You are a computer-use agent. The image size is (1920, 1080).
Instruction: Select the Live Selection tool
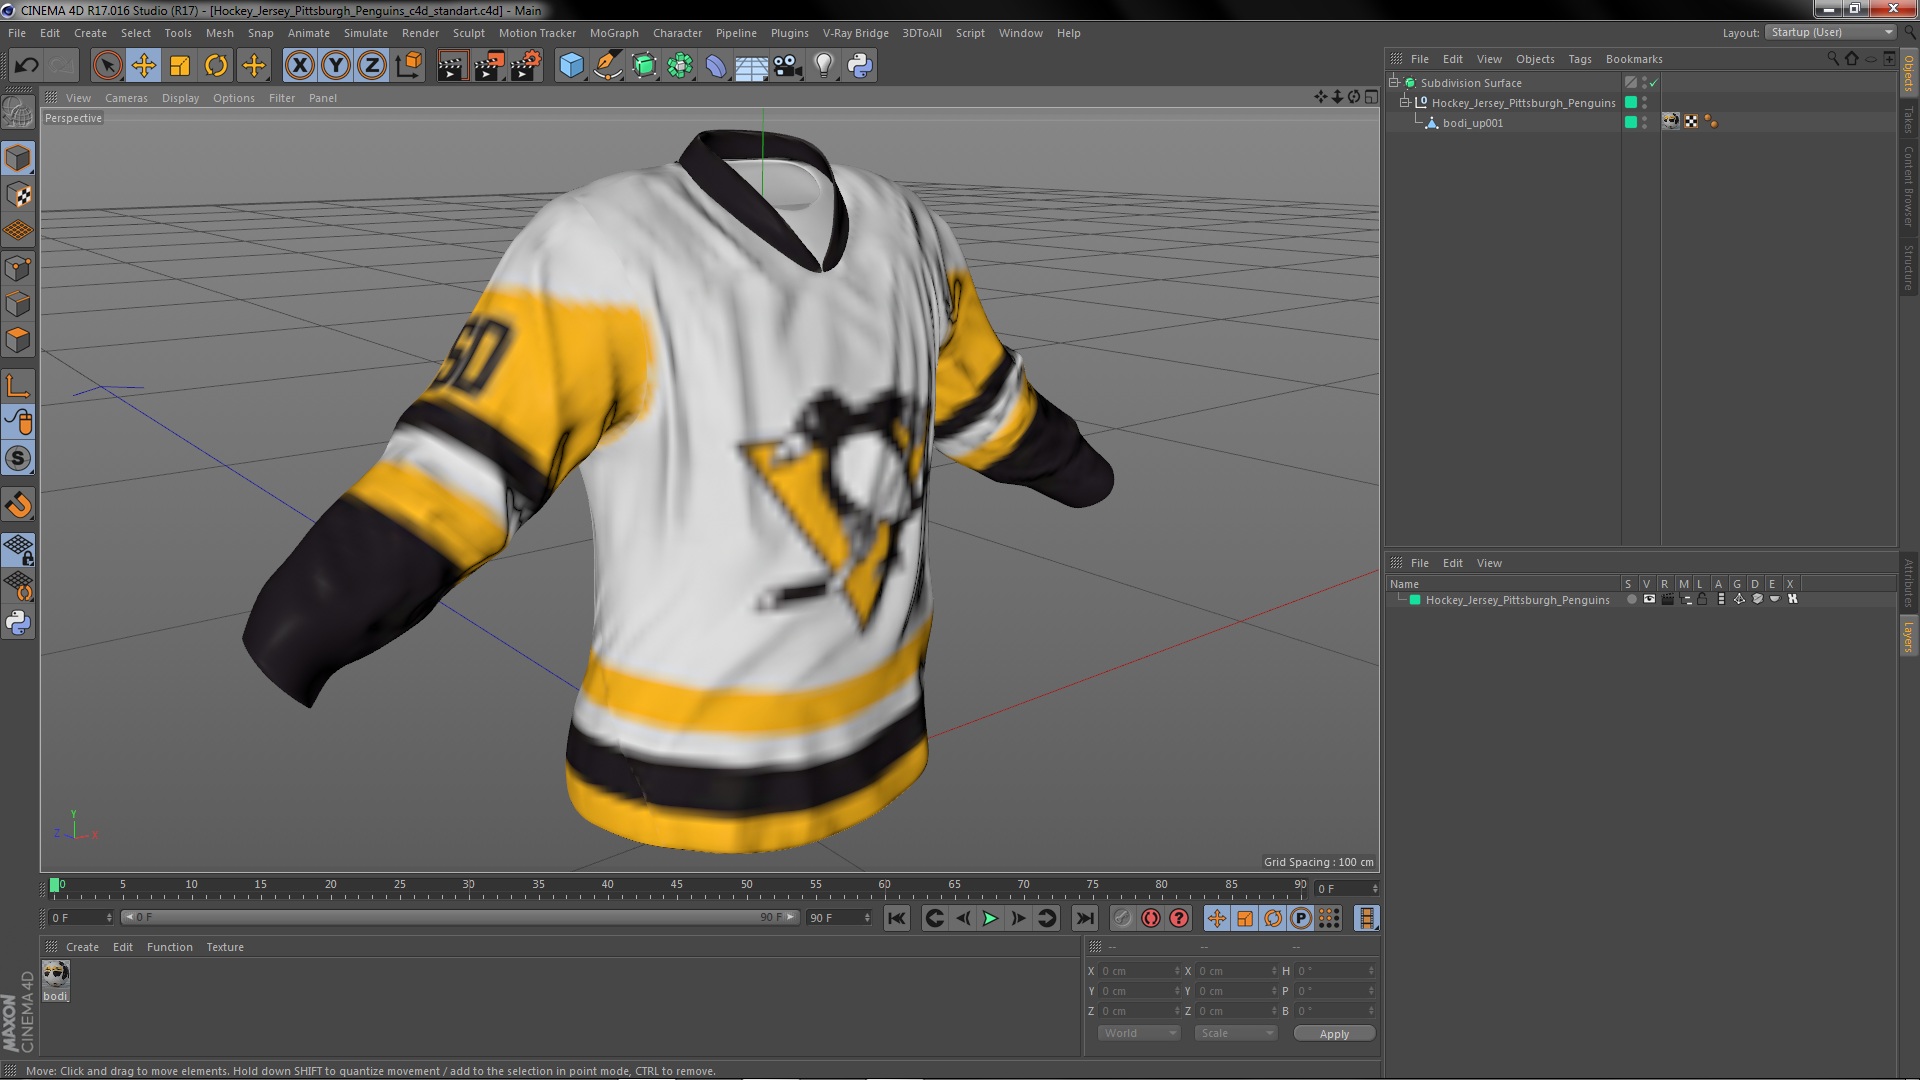[107, 66]
